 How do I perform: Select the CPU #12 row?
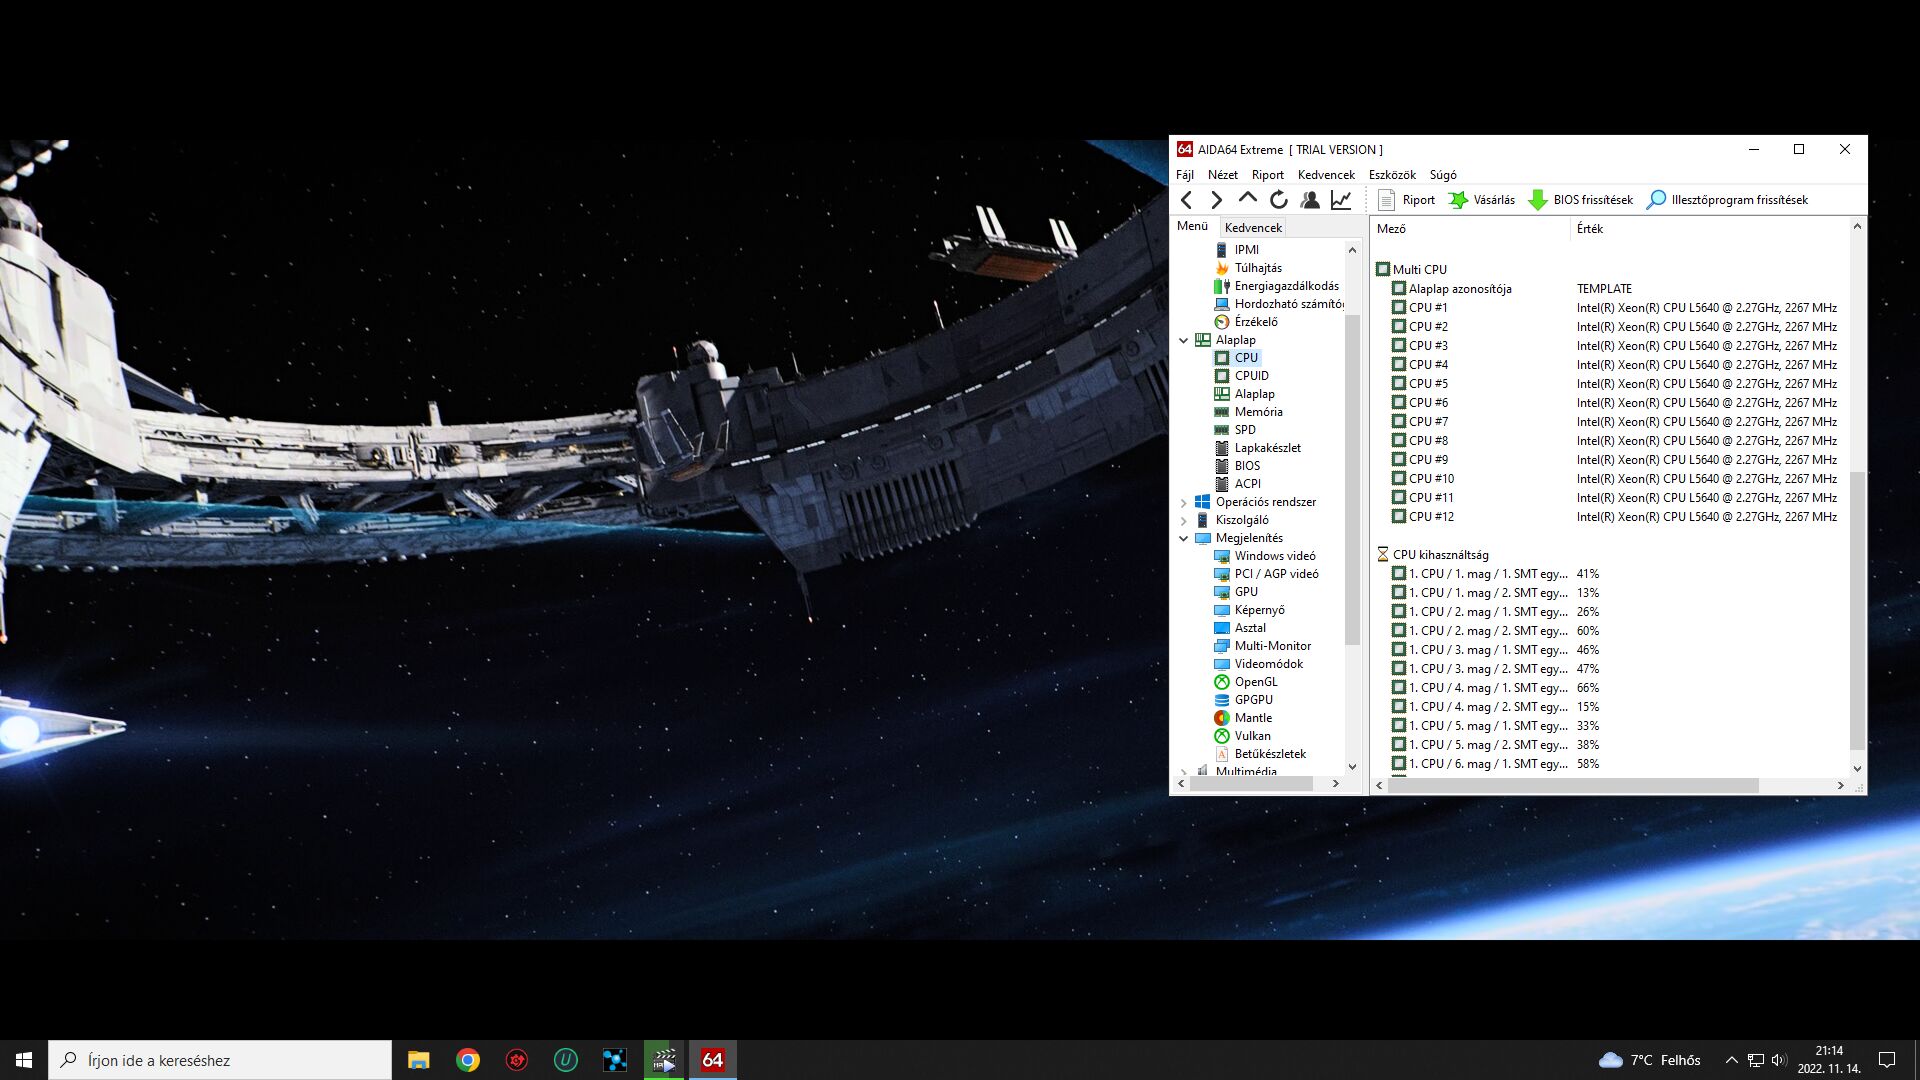point(1614,517)
